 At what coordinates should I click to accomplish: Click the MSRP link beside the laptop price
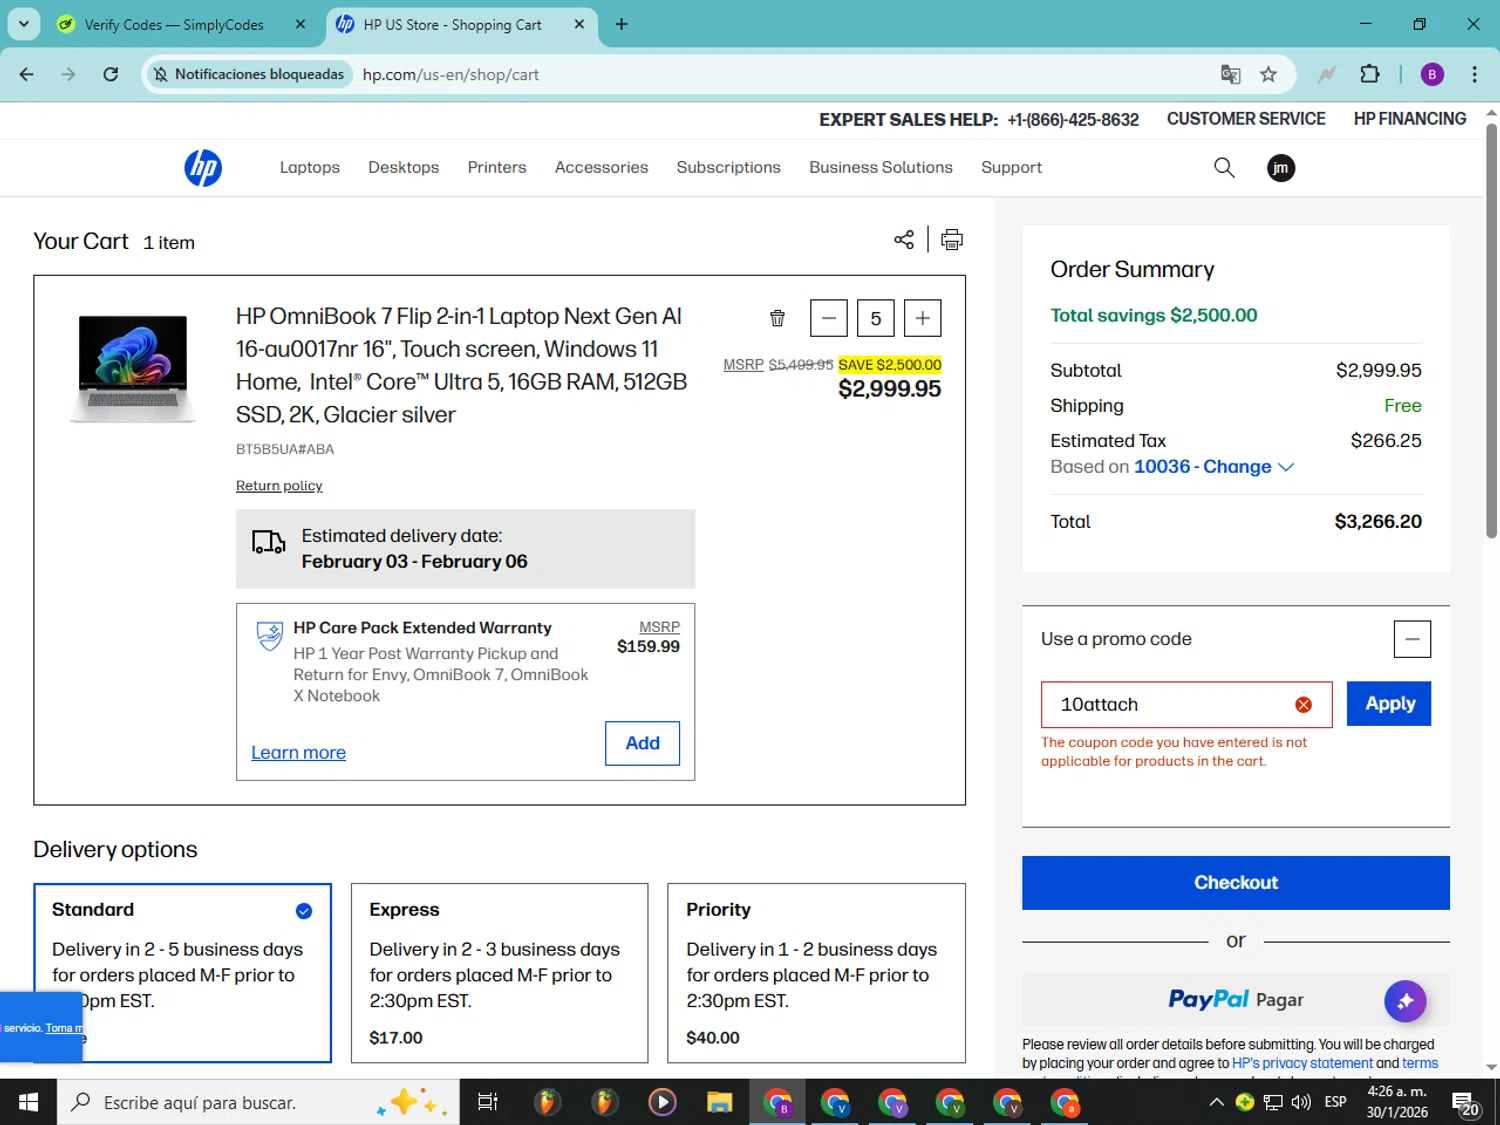point(743,365)
